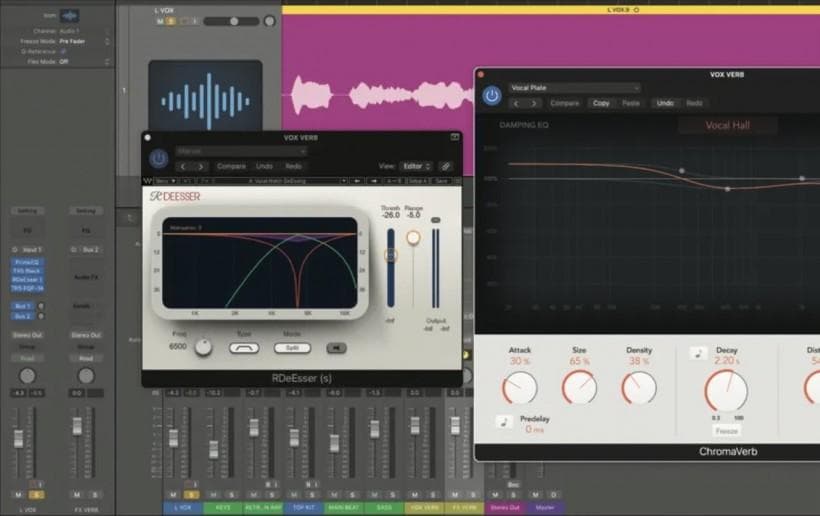Mute the L VOX track in track header

click(x=160, y=21)
